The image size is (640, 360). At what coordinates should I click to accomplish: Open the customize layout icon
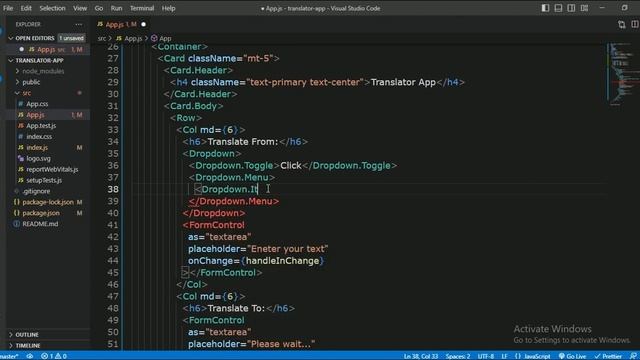pyautogui.click(x=584, y=8)
